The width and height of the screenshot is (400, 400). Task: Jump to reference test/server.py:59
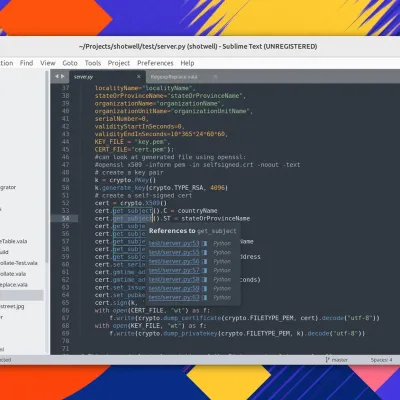[174, 289]
